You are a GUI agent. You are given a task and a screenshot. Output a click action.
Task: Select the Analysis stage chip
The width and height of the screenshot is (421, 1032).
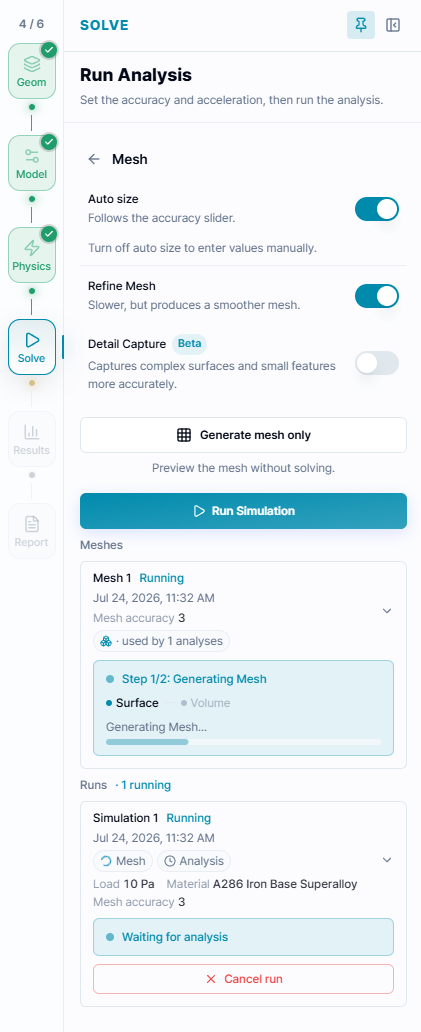pos(194,861)
